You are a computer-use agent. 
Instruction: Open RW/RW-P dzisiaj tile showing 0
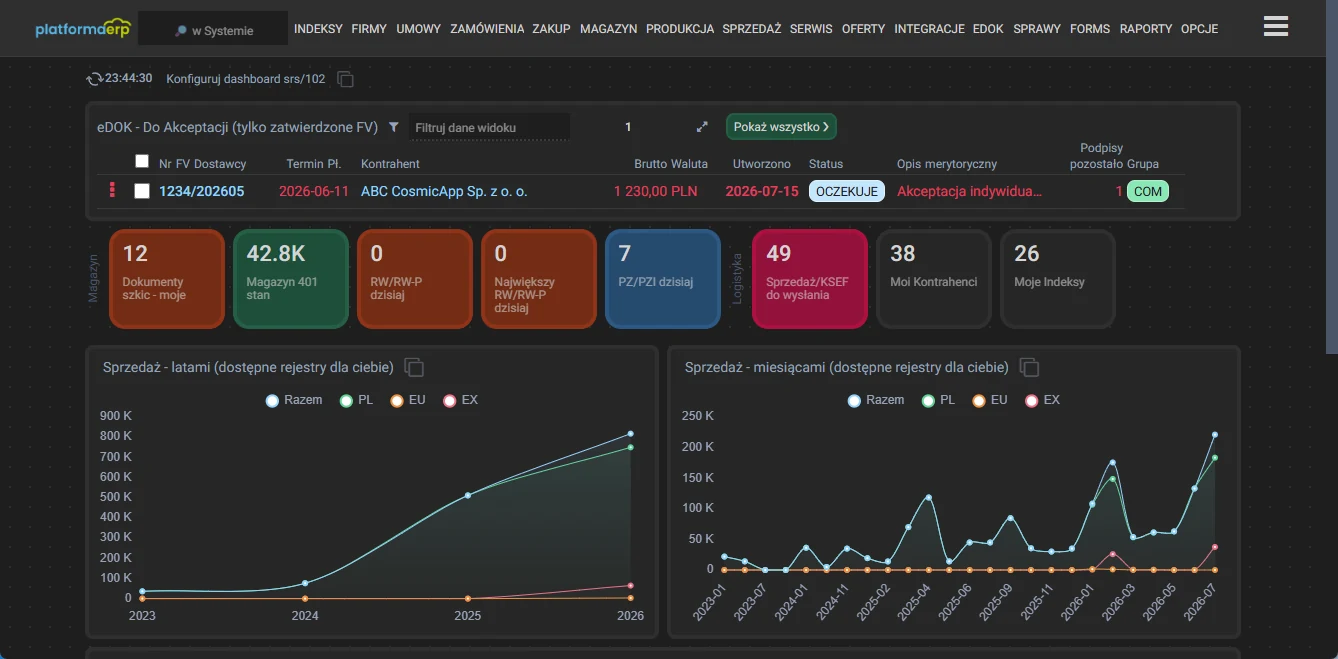(414, 279)
